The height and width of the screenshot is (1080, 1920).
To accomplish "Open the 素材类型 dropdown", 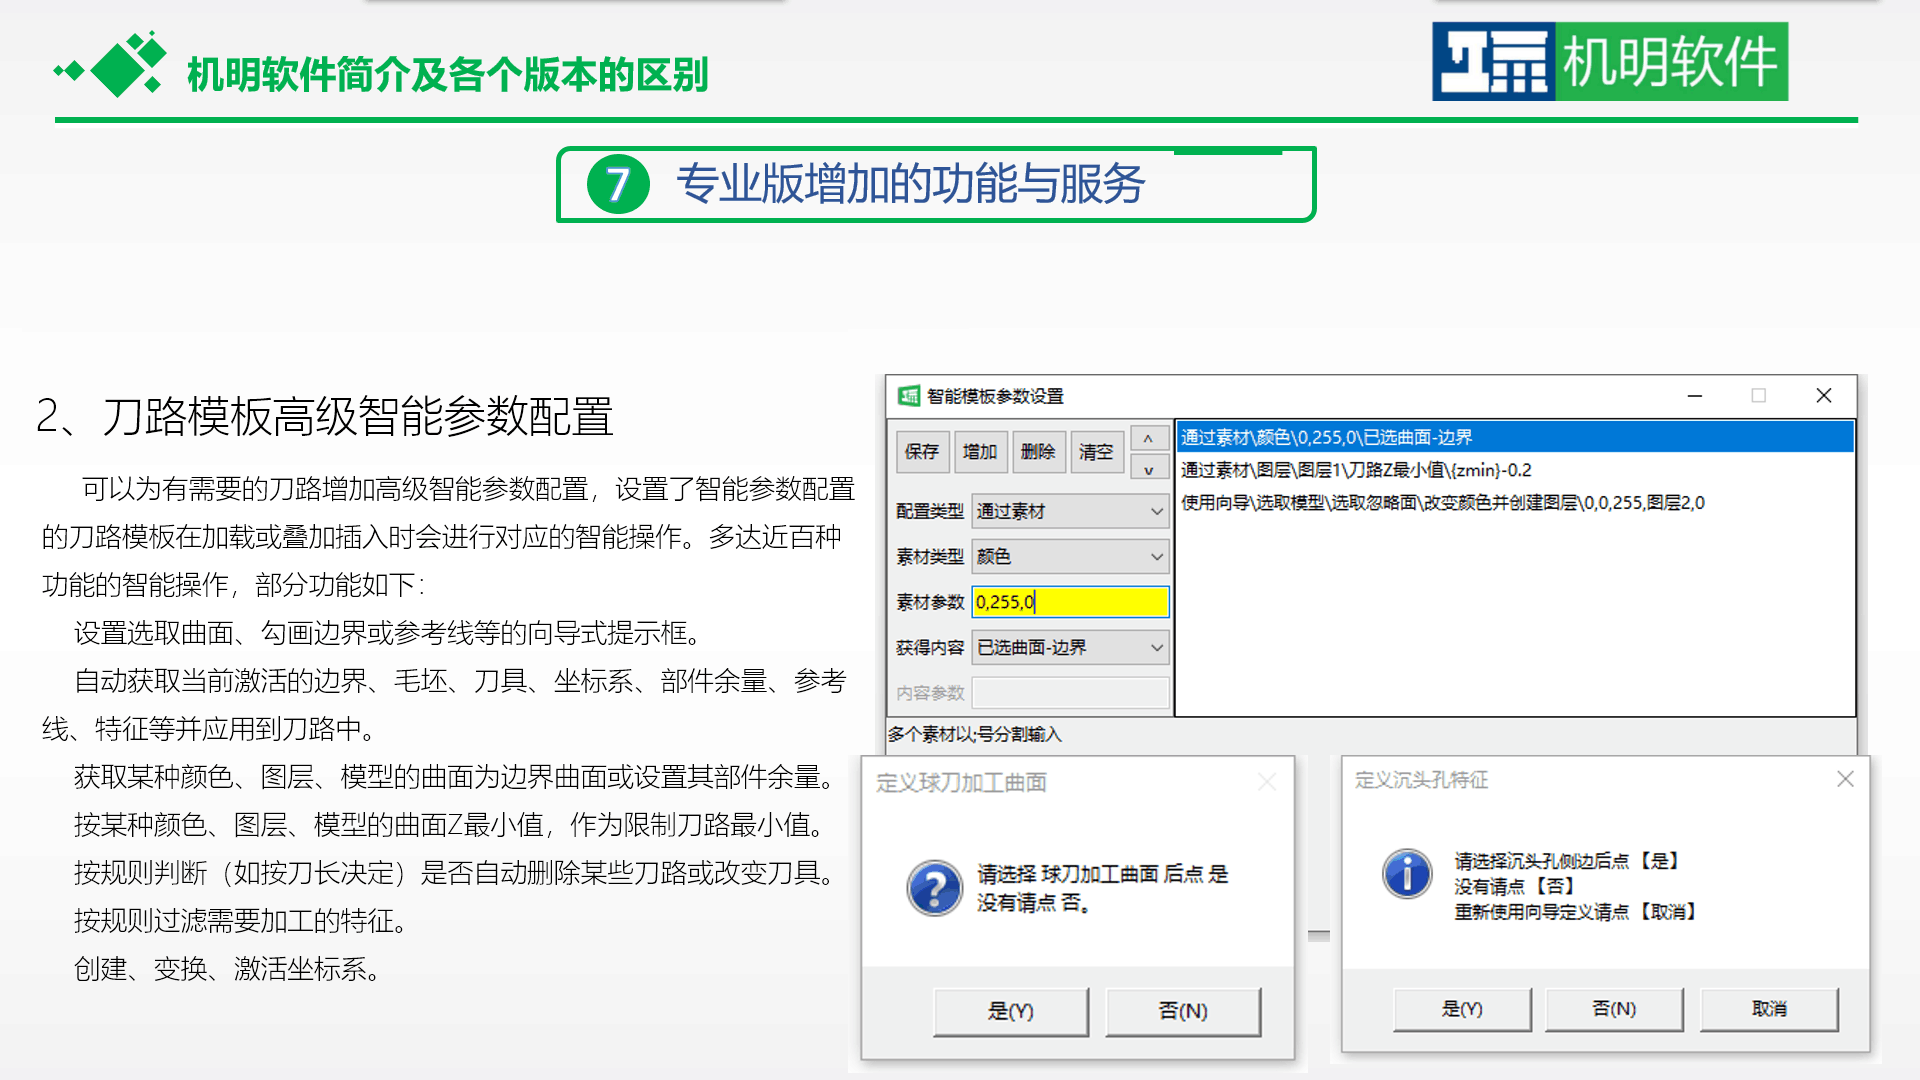I will [x=1069, y=556].
